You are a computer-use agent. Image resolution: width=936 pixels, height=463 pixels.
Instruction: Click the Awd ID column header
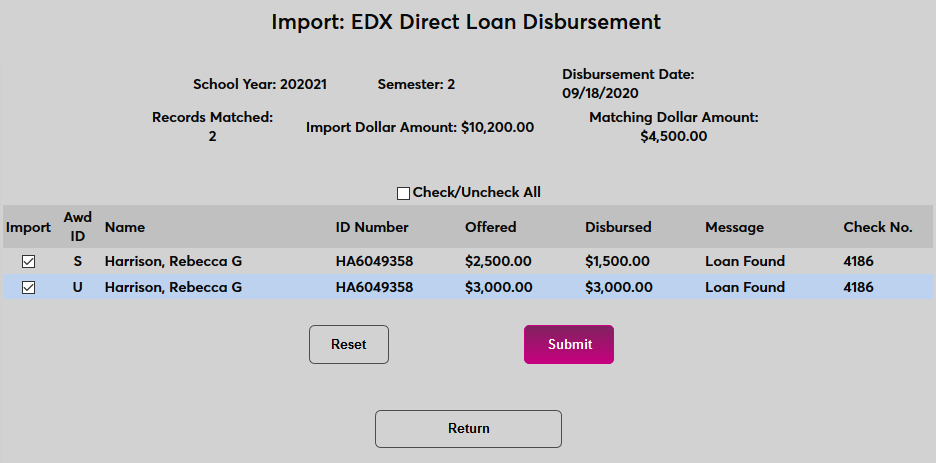click(x=77, y=226)
